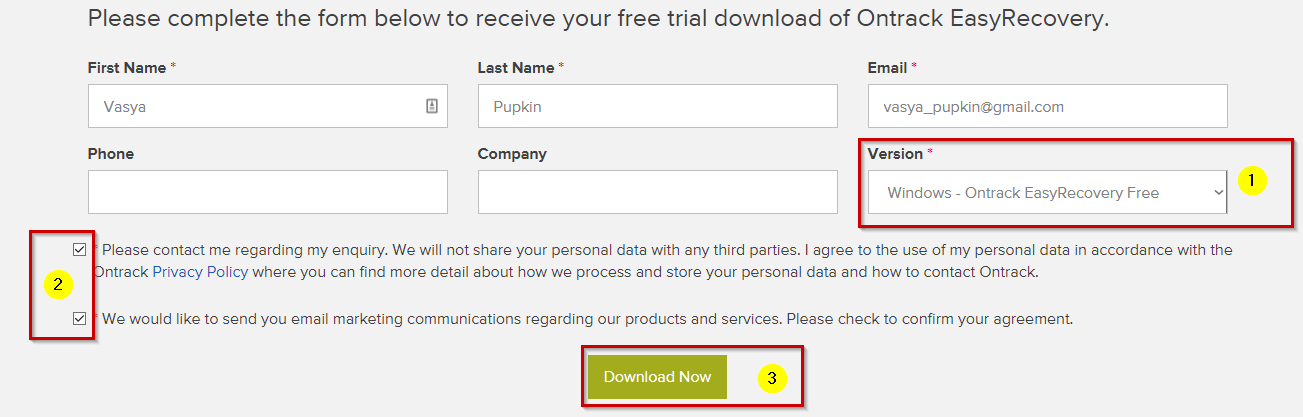Click the empty Phone input box
This screenshot has height=417, width=1303.
[x=267, y=192]
